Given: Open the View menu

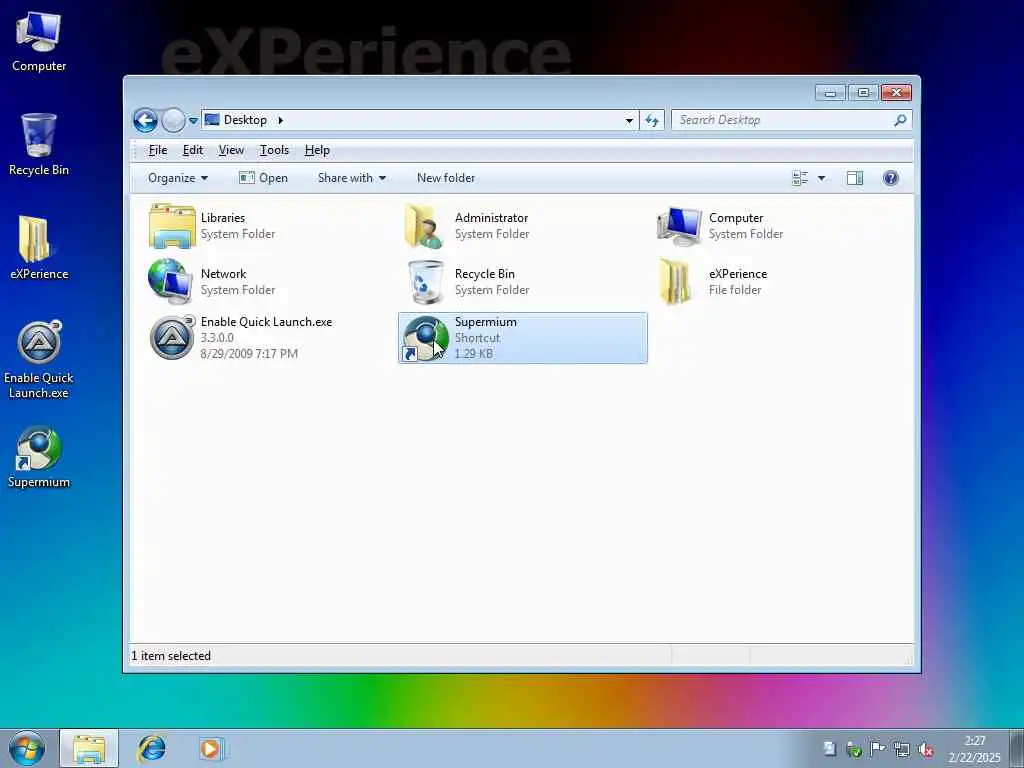Looking at the screenshot, I should [231, 150].
